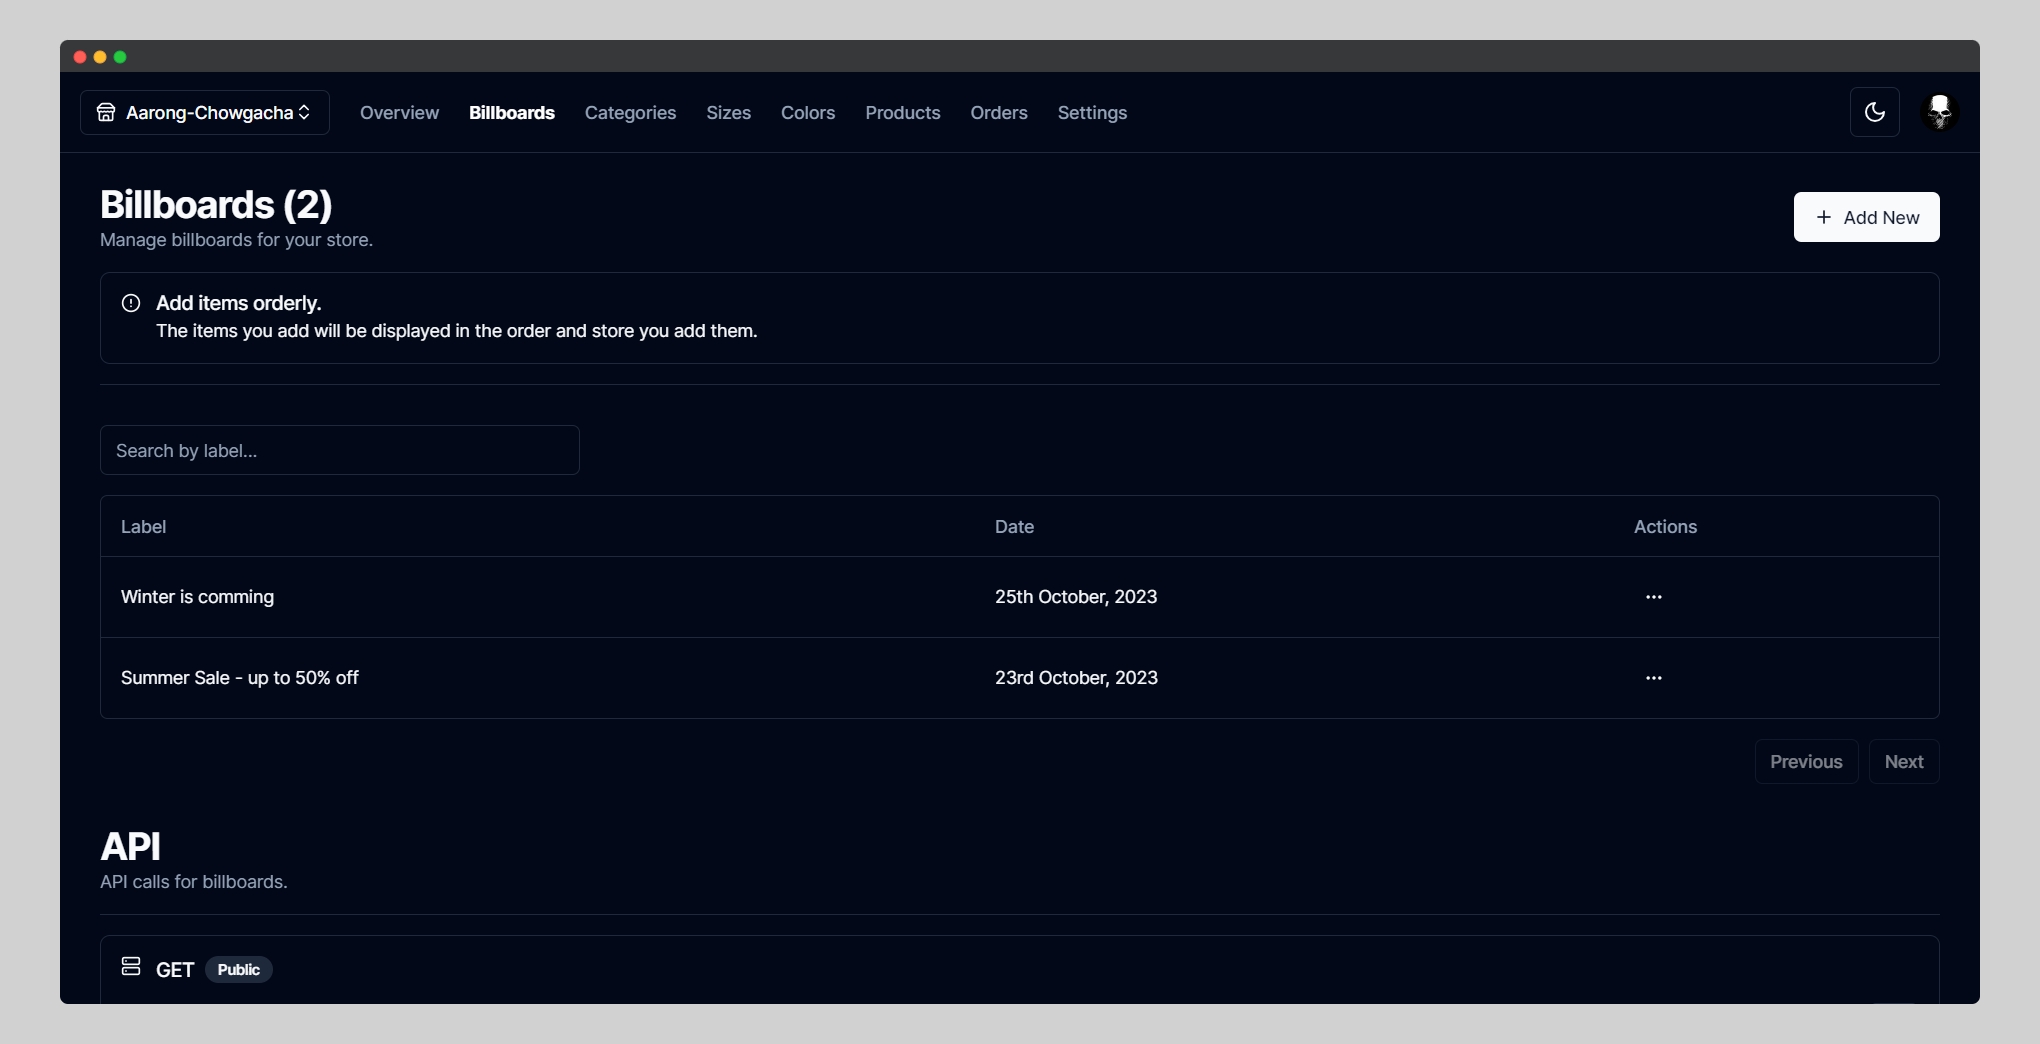Click the server icon beside GET
Viewport: 2040px width, 1044px height.
(131, 966)
